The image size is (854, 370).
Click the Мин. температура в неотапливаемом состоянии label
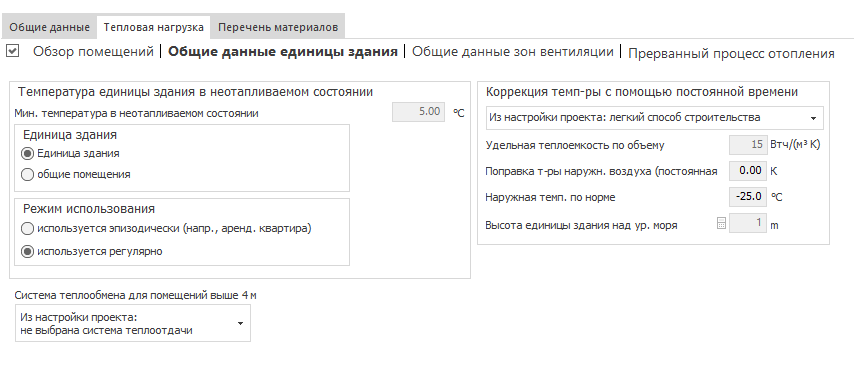(x=137, y=114)
